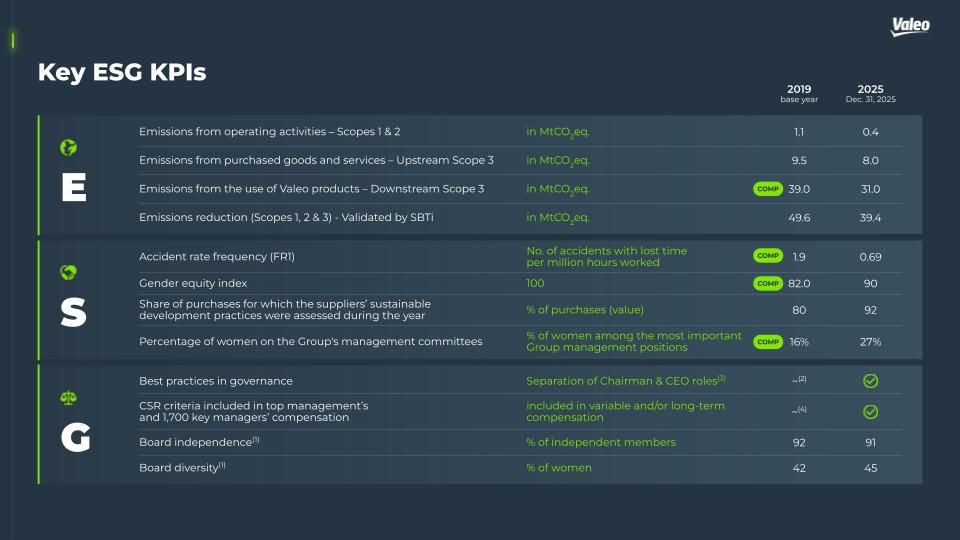
Task: Click the 39.4 emissions reduction value for 2025
Action: (x=870, y=217)
